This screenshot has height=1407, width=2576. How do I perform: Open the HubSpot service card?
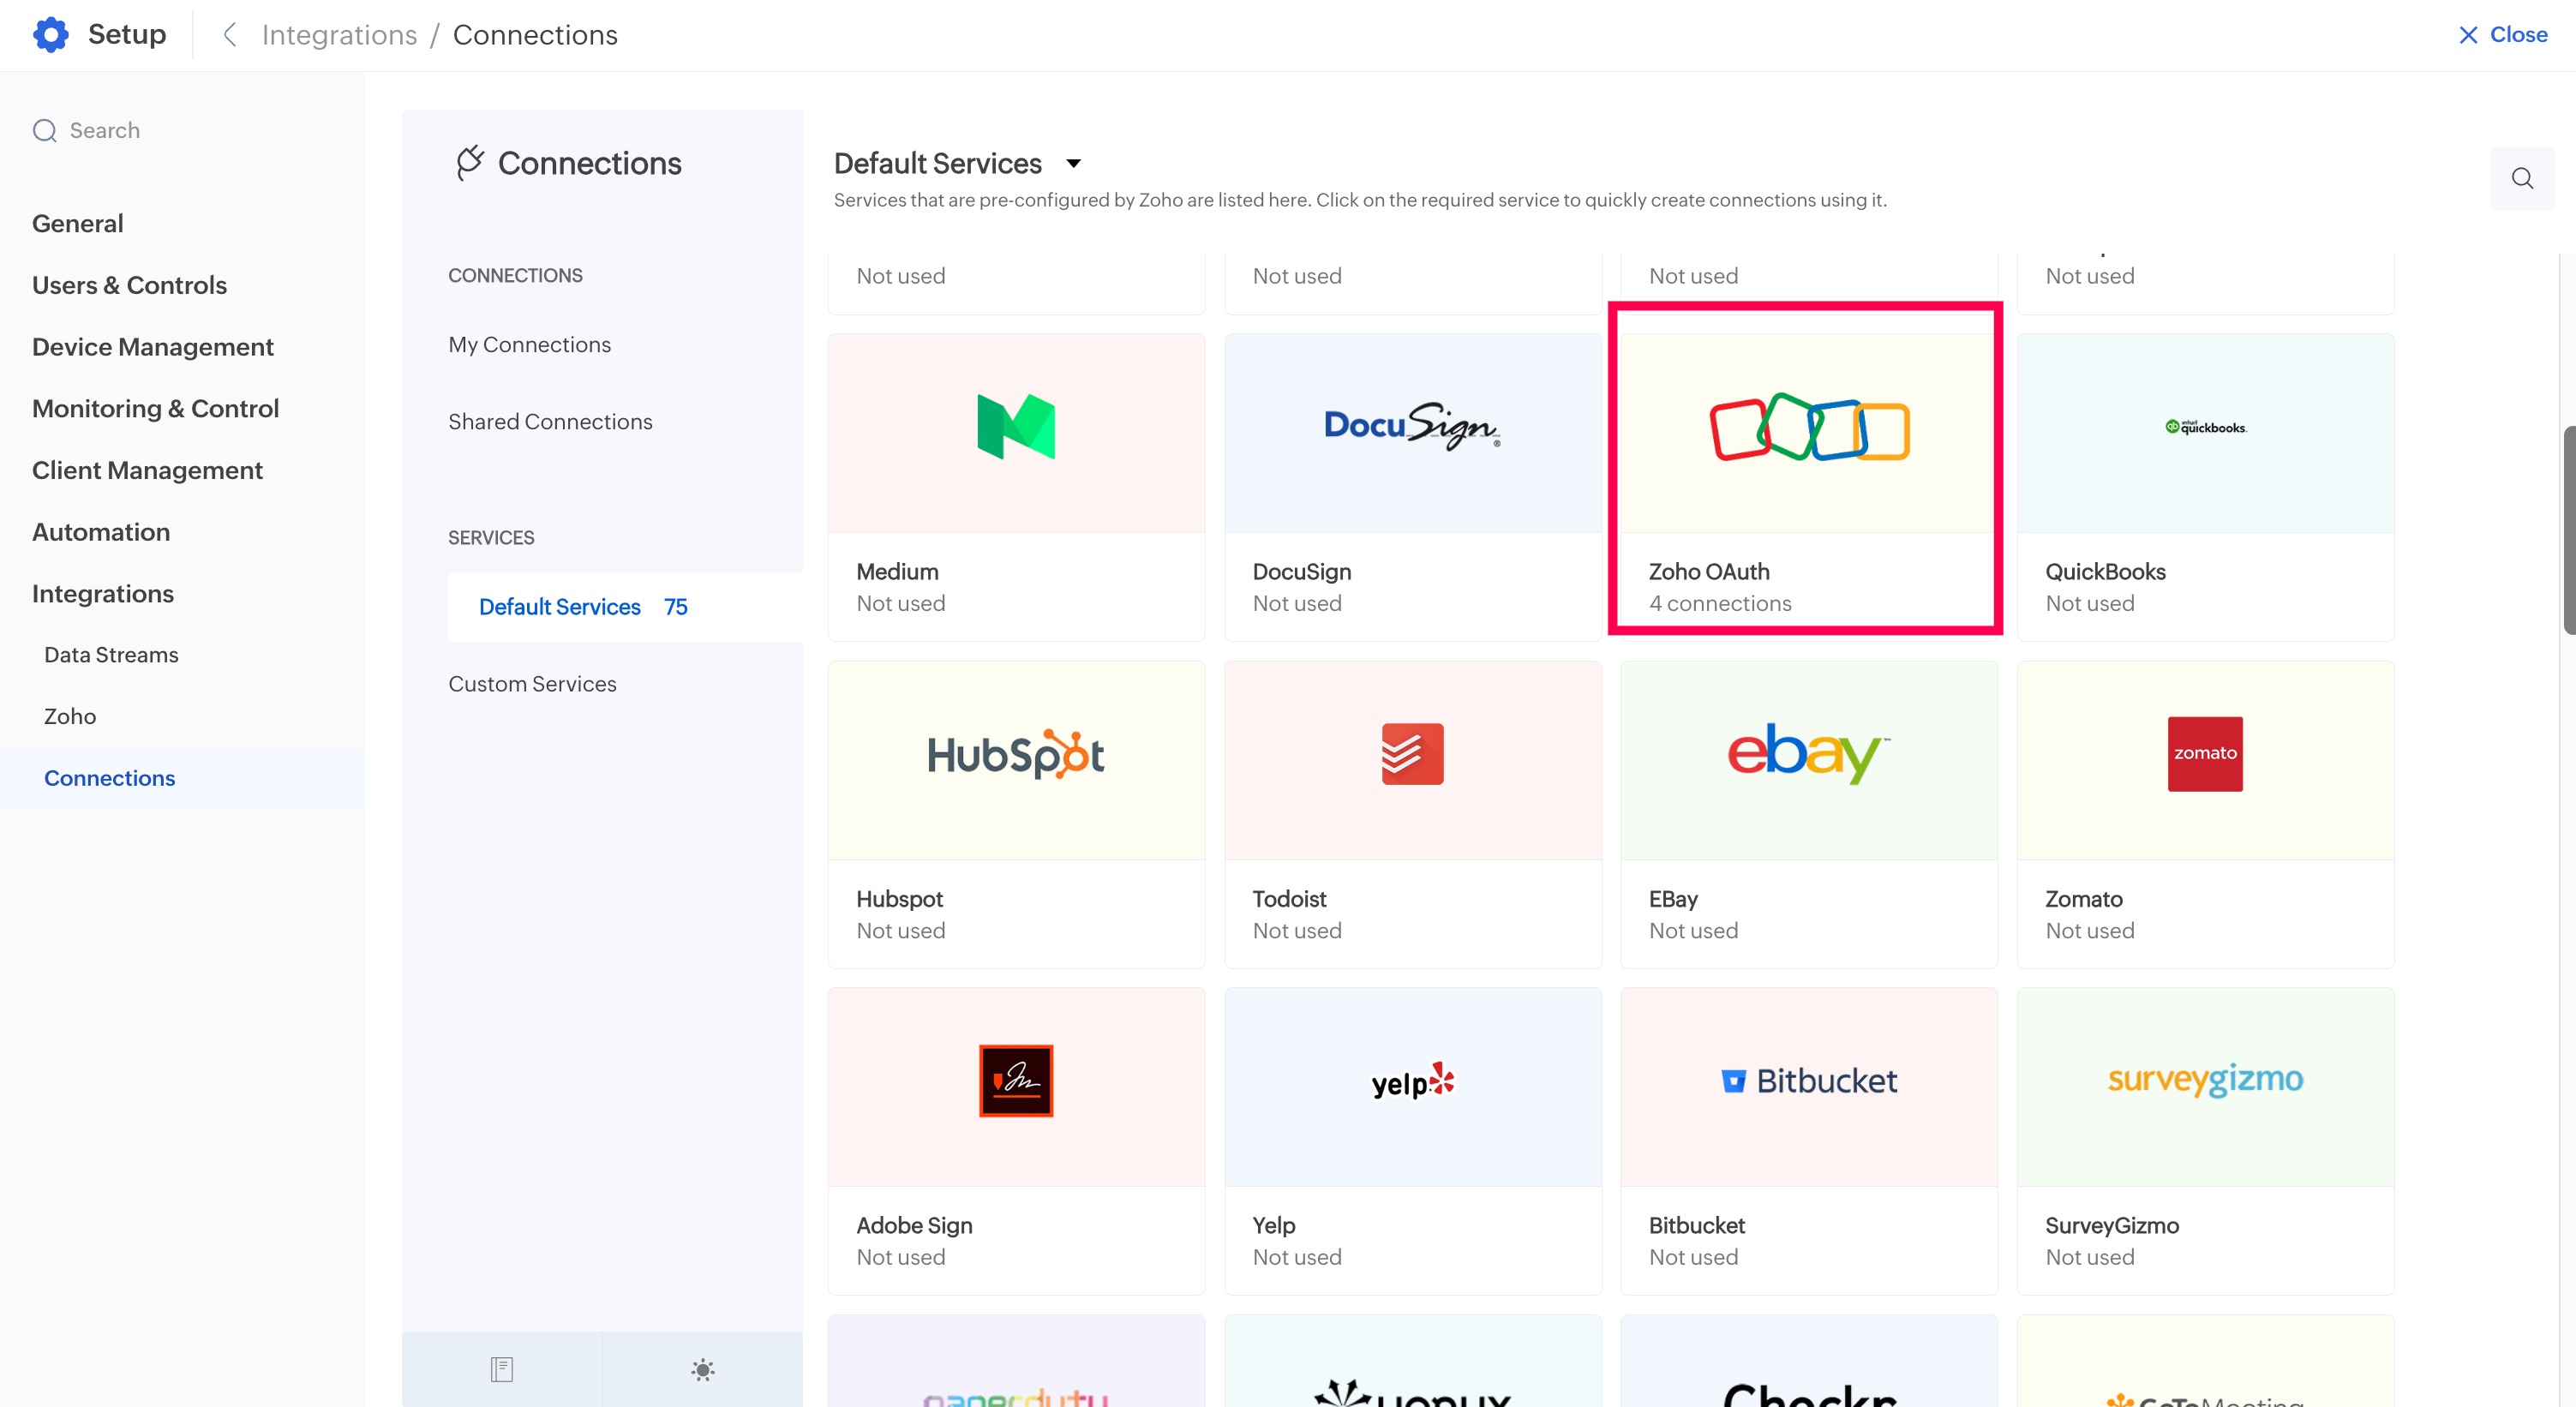point(1016,813)
